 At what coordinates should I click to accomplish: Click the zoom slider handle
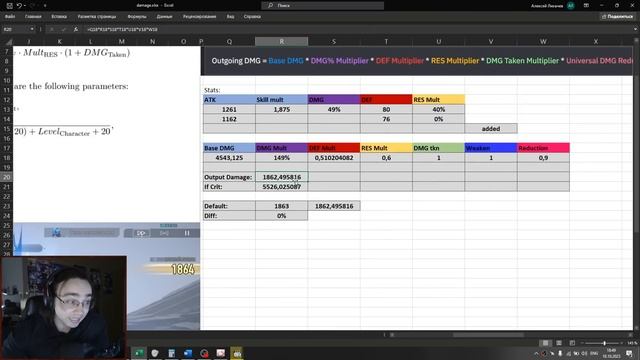[x=604, y=343]
